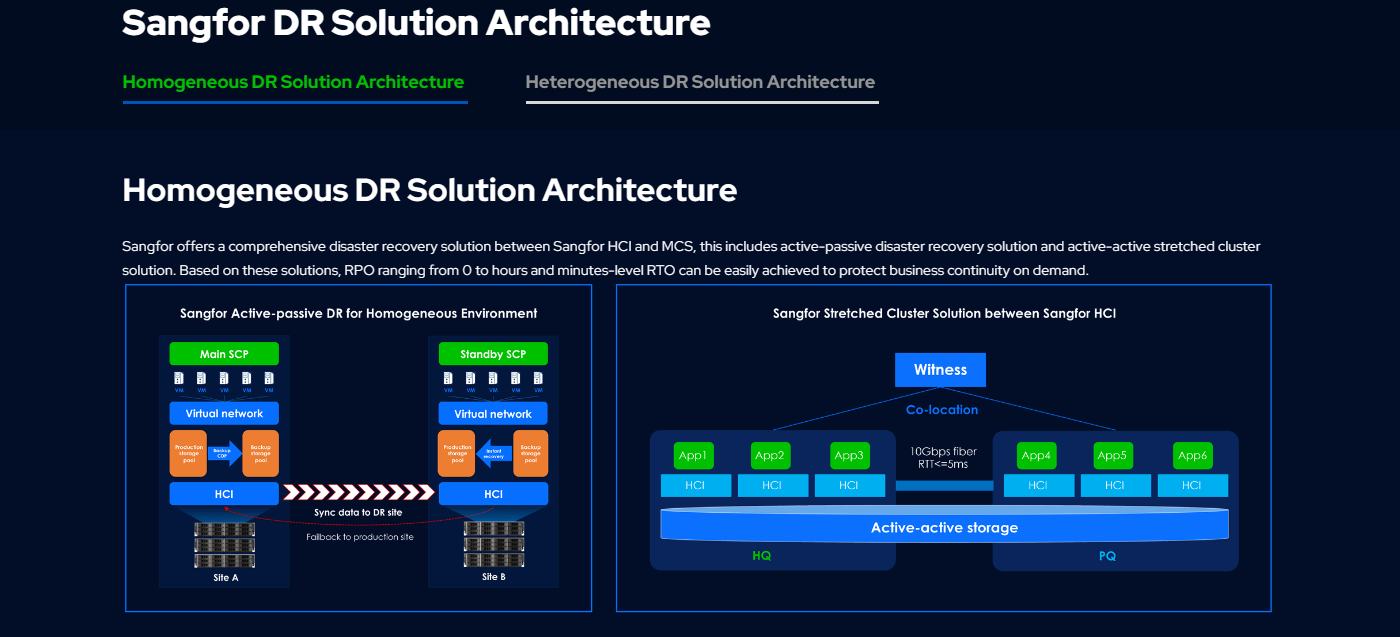The height and width of the screenshot is (637, 1400).
Task: Click Site B's Backup storage pool box
Action: [530, 453]
